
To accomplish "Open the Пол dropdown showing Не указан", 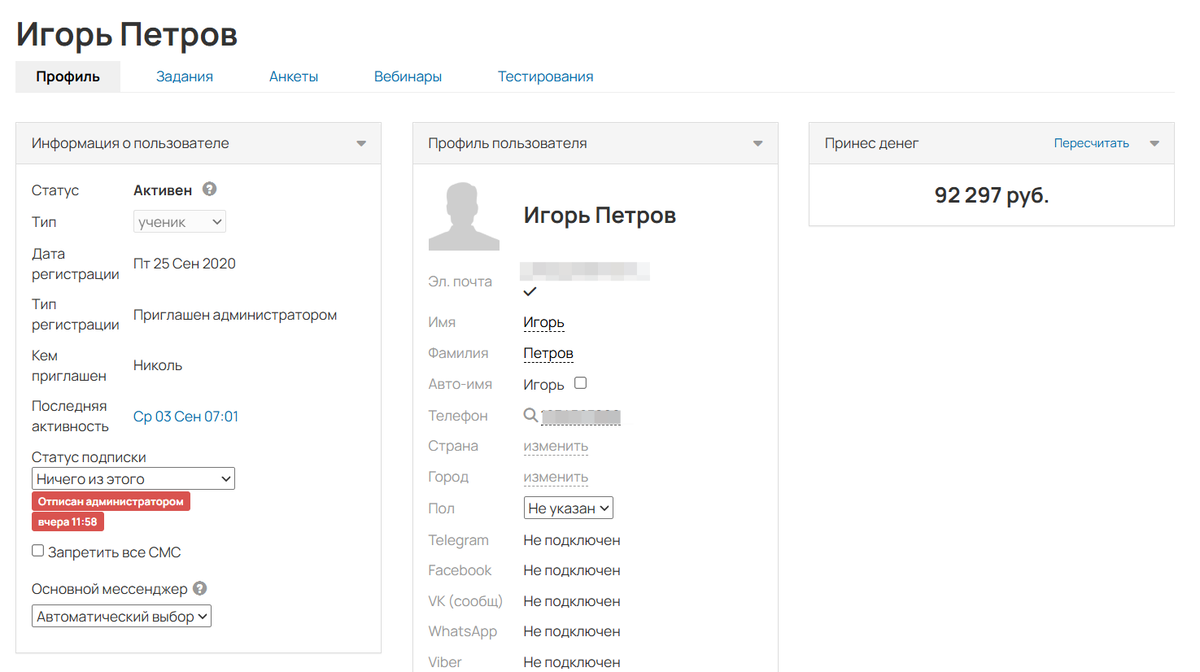I will pyautogui.click(x=568, y=508).
